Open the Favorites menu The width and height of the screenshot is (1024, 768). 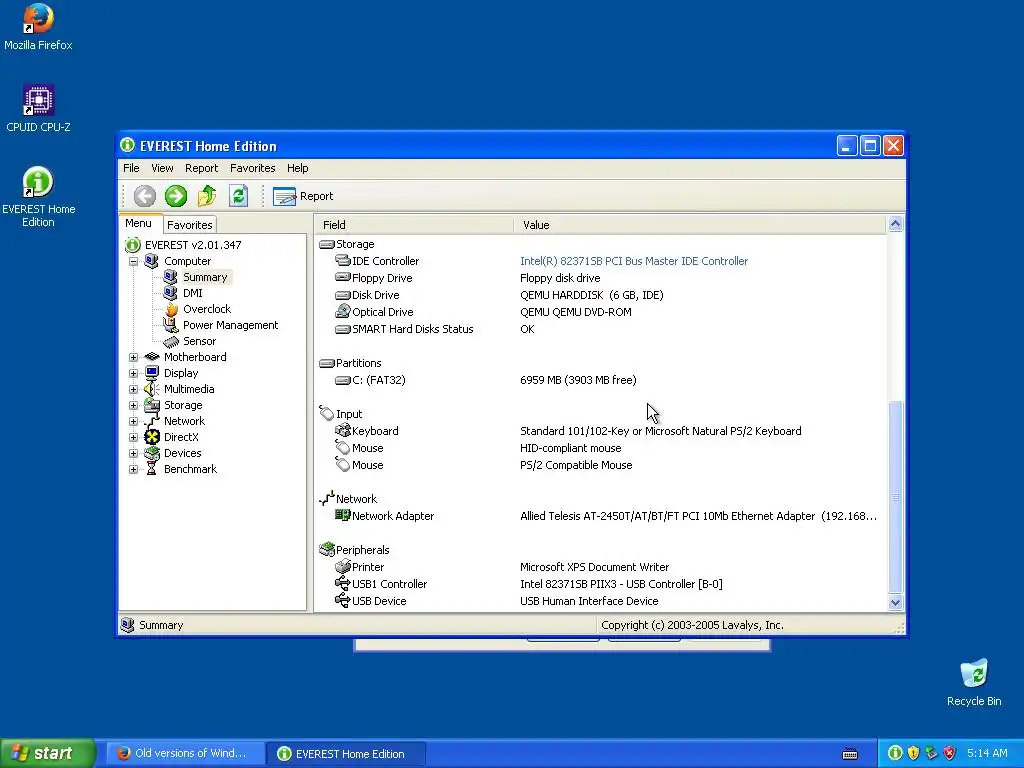[252, 168]
